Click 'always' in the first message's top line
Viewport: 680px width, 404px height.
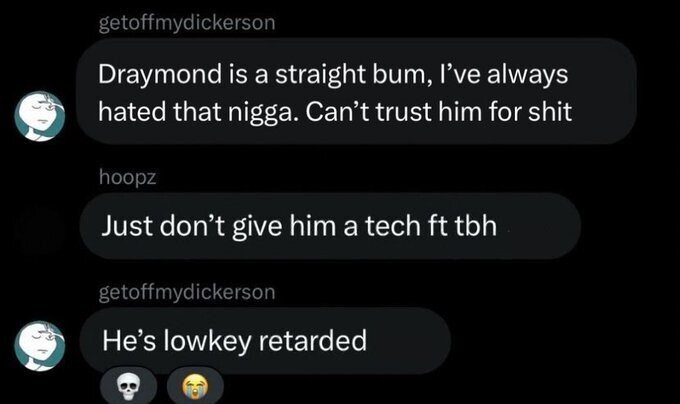[x=527, y=75]
